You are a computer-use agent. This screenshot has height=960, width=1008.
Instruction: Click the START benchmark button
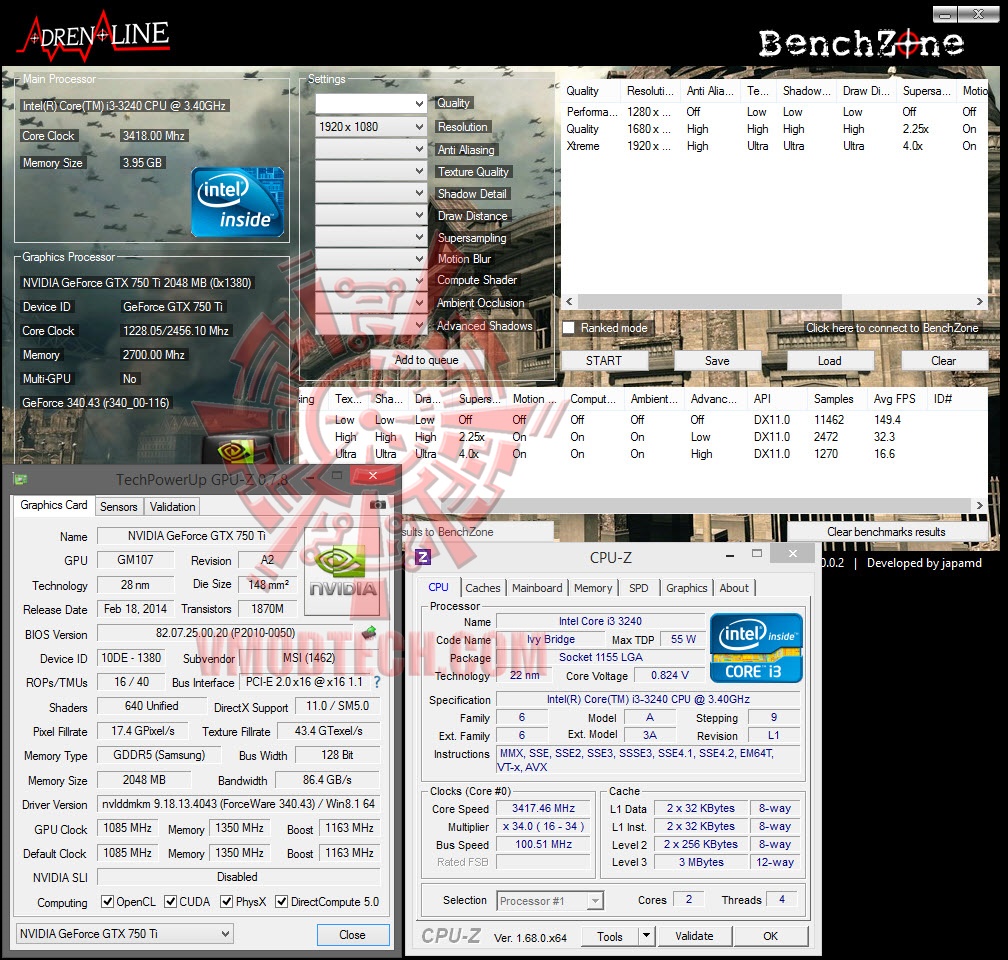604,361
